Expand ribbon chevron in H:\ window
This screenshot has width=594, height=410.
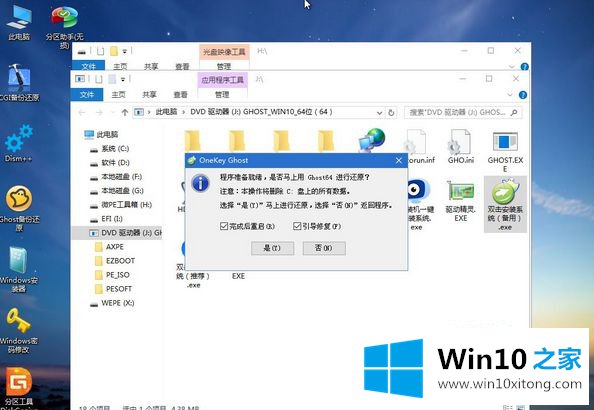pyautogui.click(x=511, y=67)
